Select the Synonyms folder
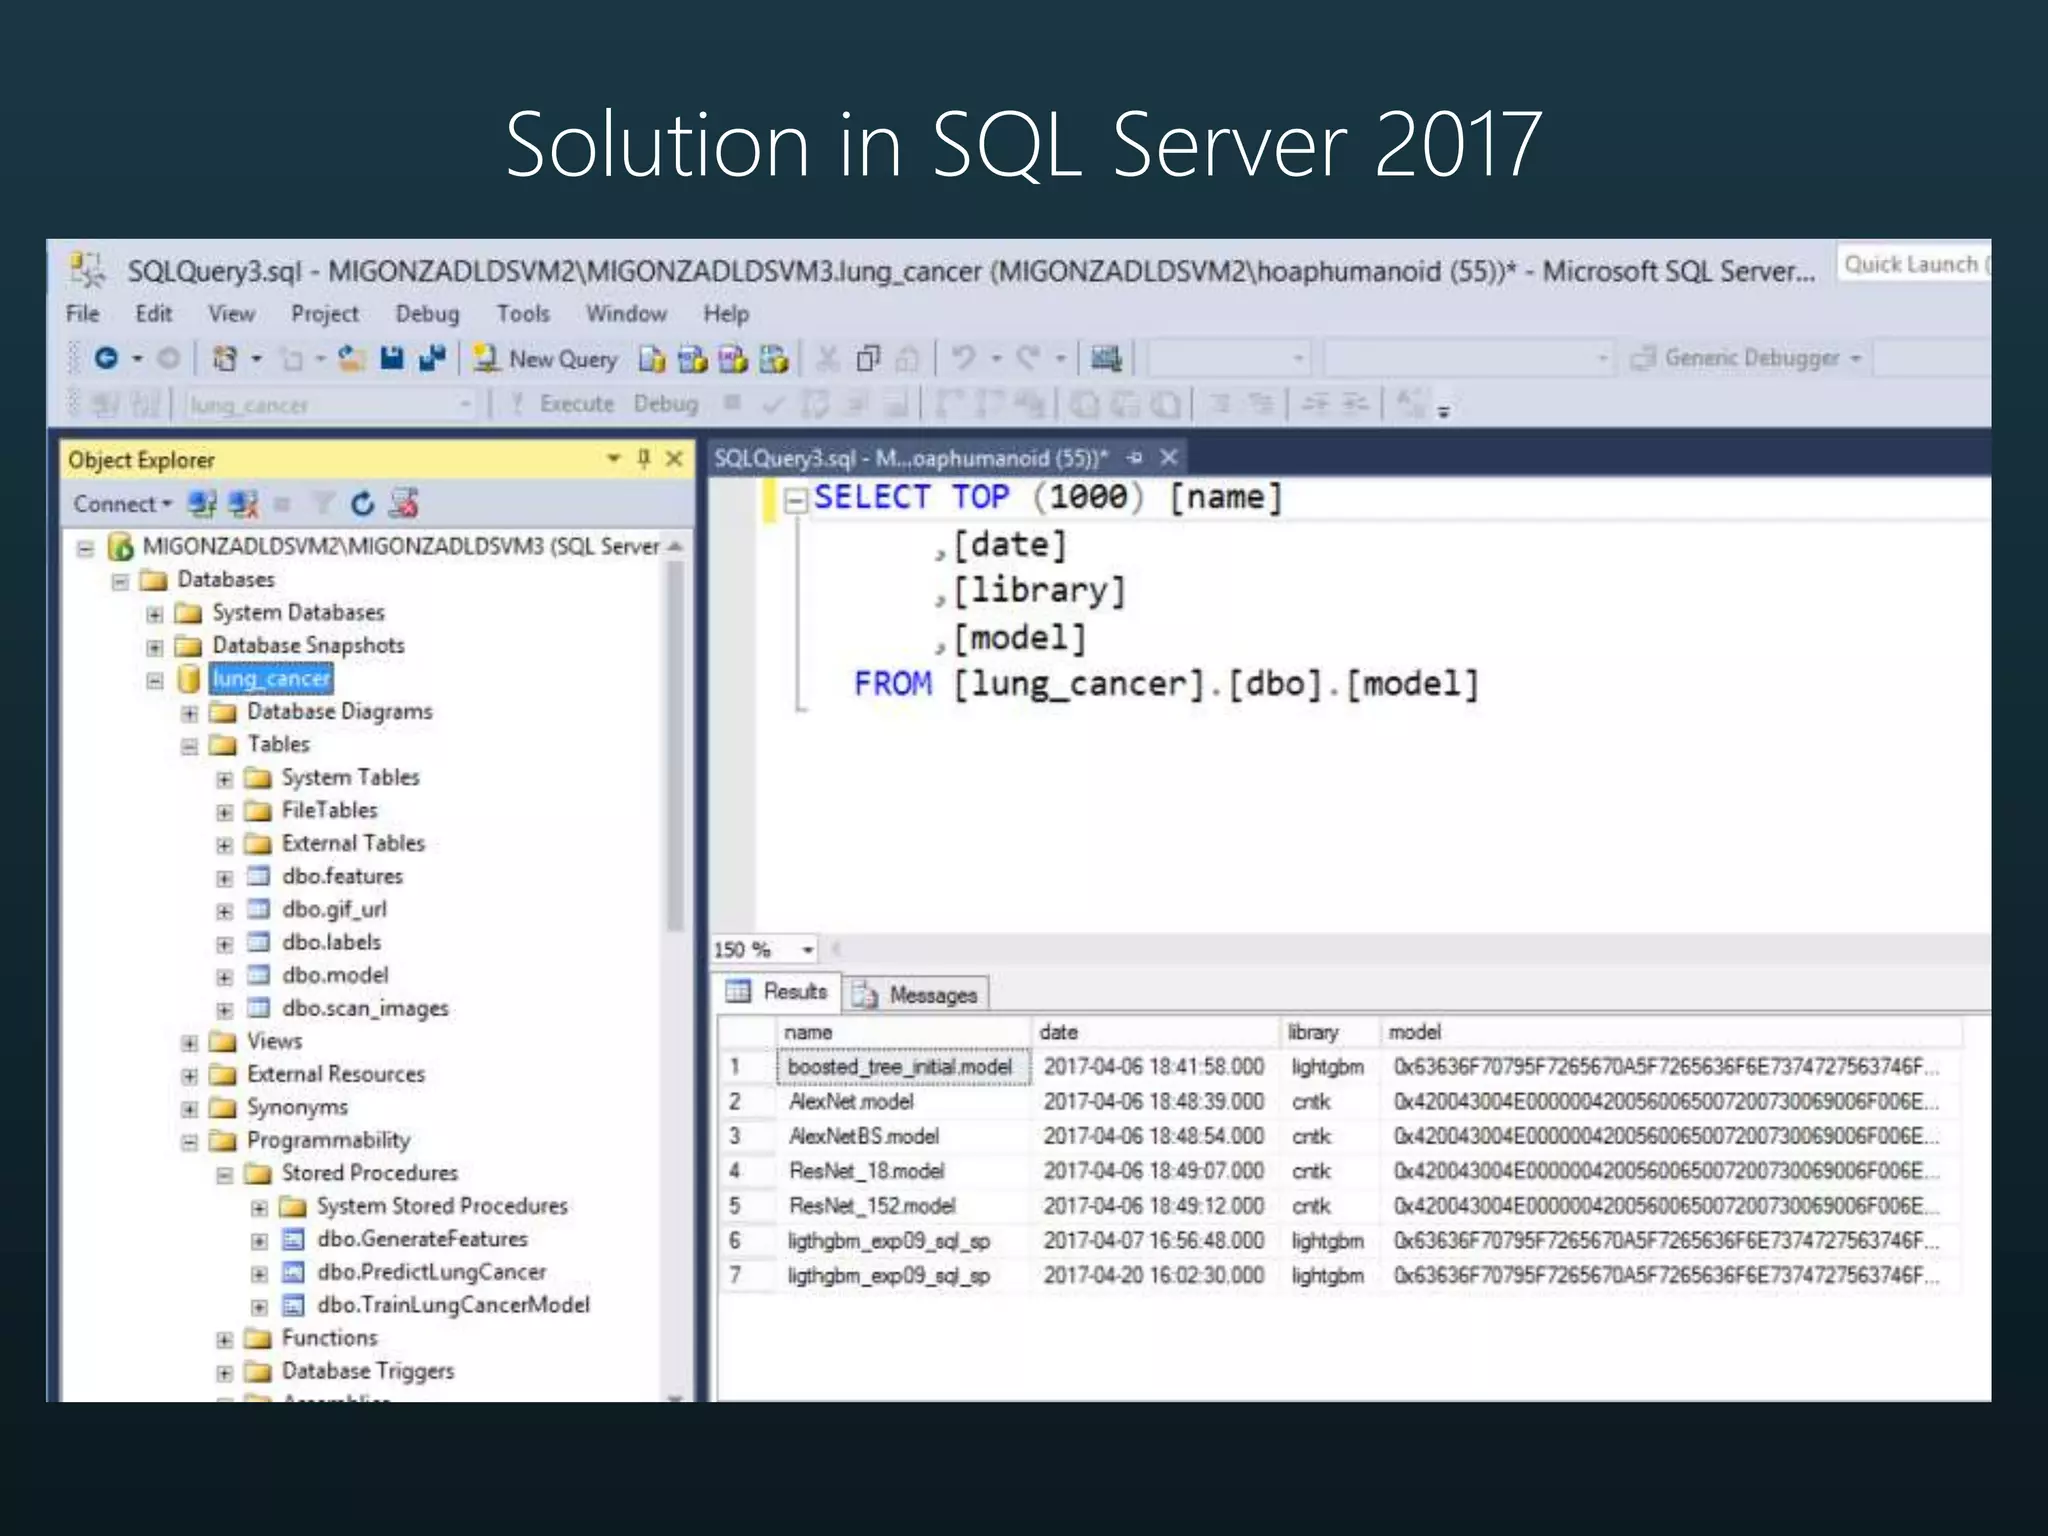Screen dimensions: 2048x1536 point(297,1107)
